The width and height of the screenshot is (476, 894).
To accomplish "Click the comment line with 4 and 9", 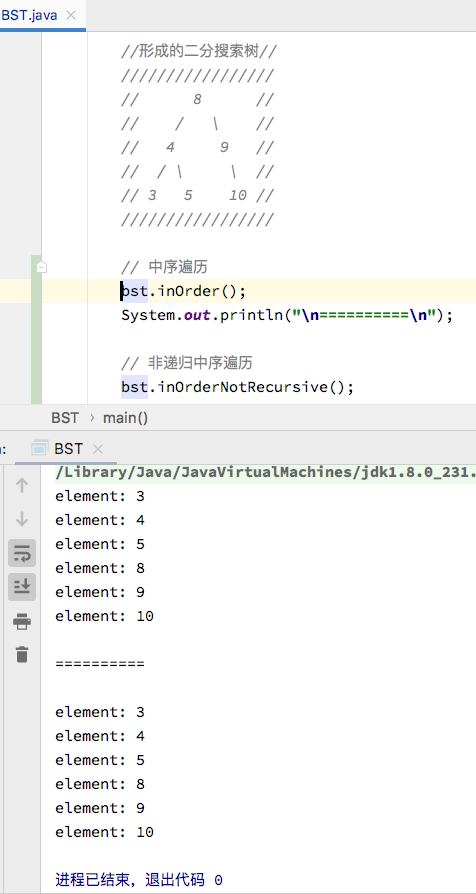I will click(197, 148).
